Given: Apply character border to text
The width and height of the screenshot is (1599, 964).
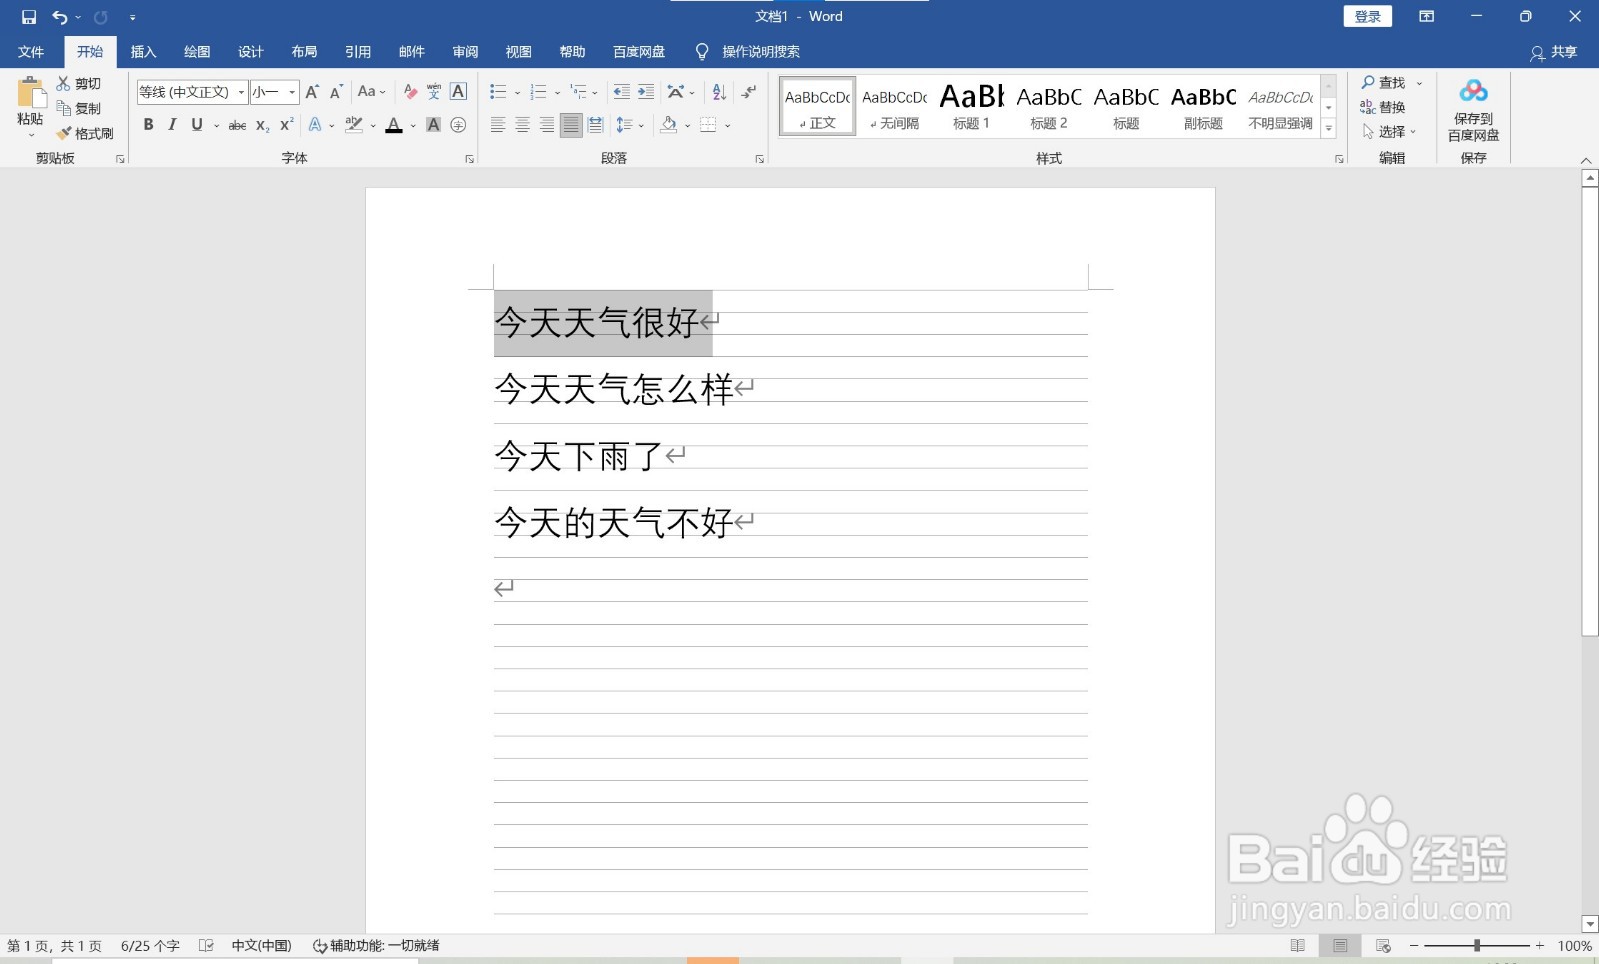Looking at the screenshot, I should pos(458,92).
